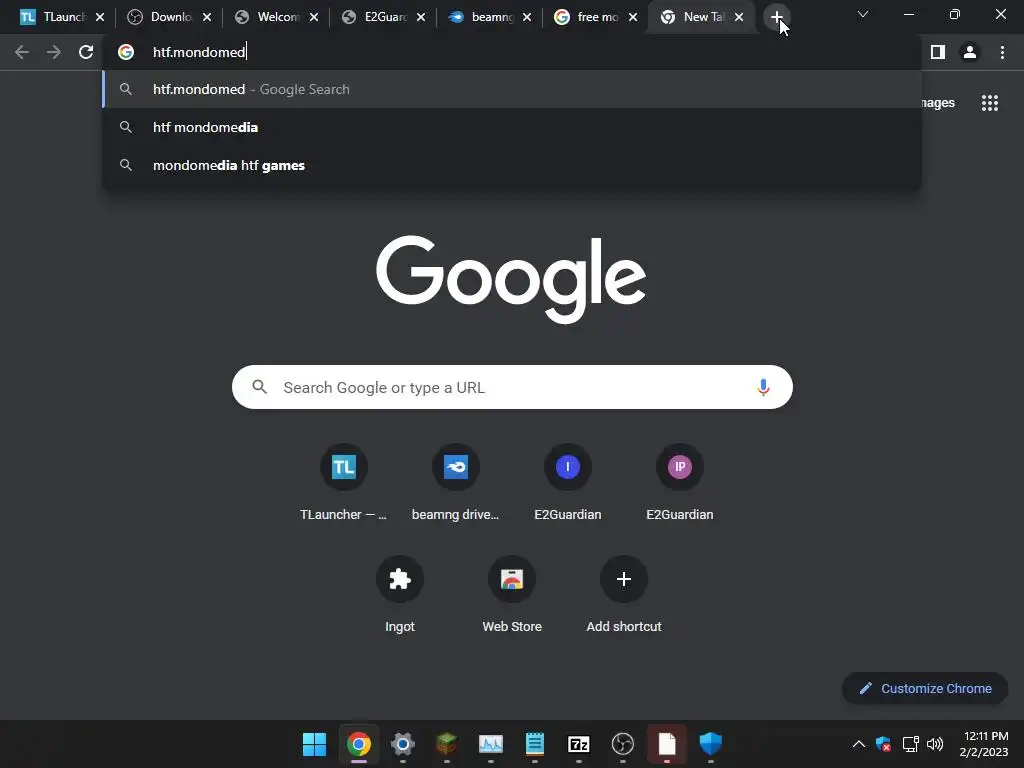1024x768 pixels.
Task: Switch to the TLauncher tab
Action: point(56,17)
